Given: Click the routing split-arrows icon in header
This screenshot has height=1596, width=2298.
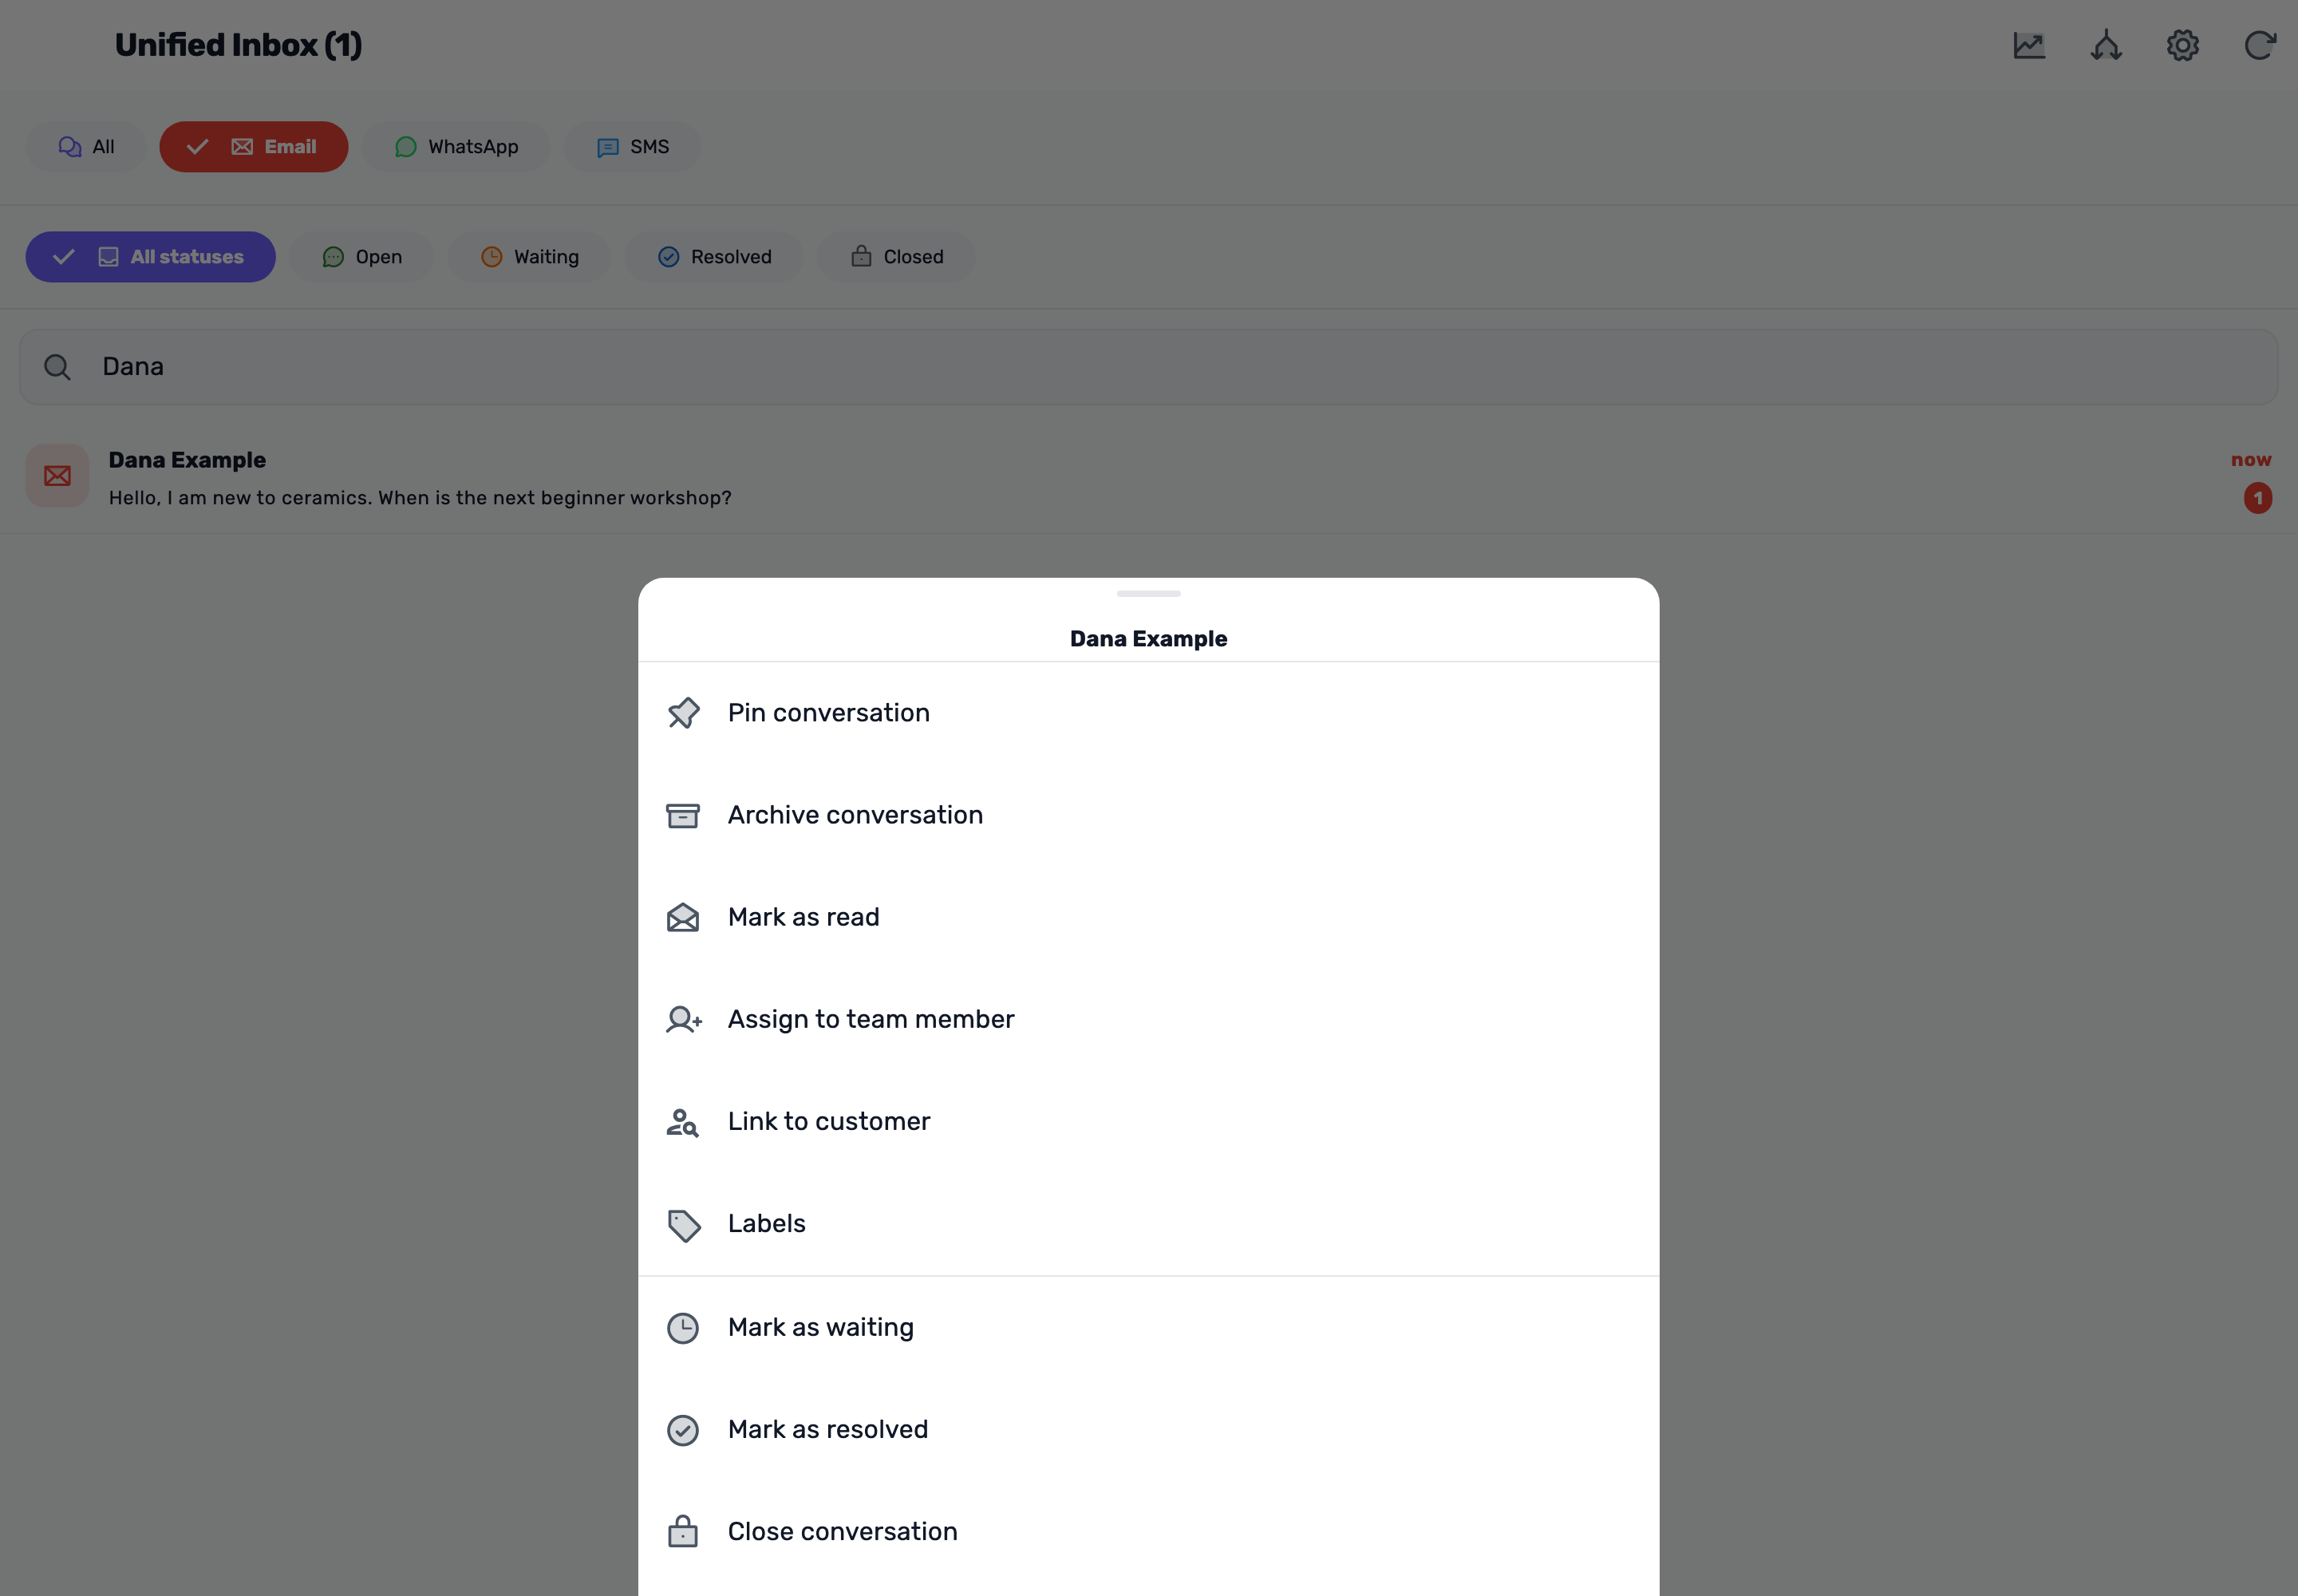Looking at the screenshot, I should click(2106, 45).
